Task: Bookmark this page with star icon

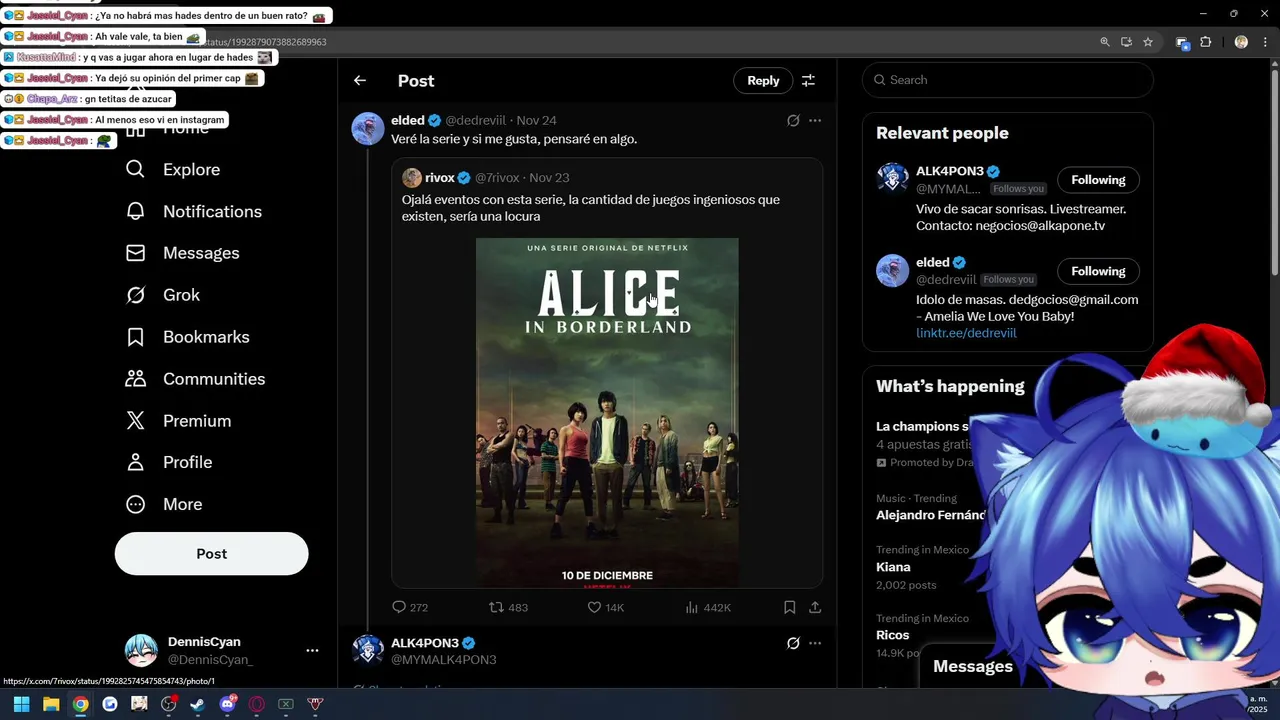Action: pyautogui.click(x=1148, y=42)
